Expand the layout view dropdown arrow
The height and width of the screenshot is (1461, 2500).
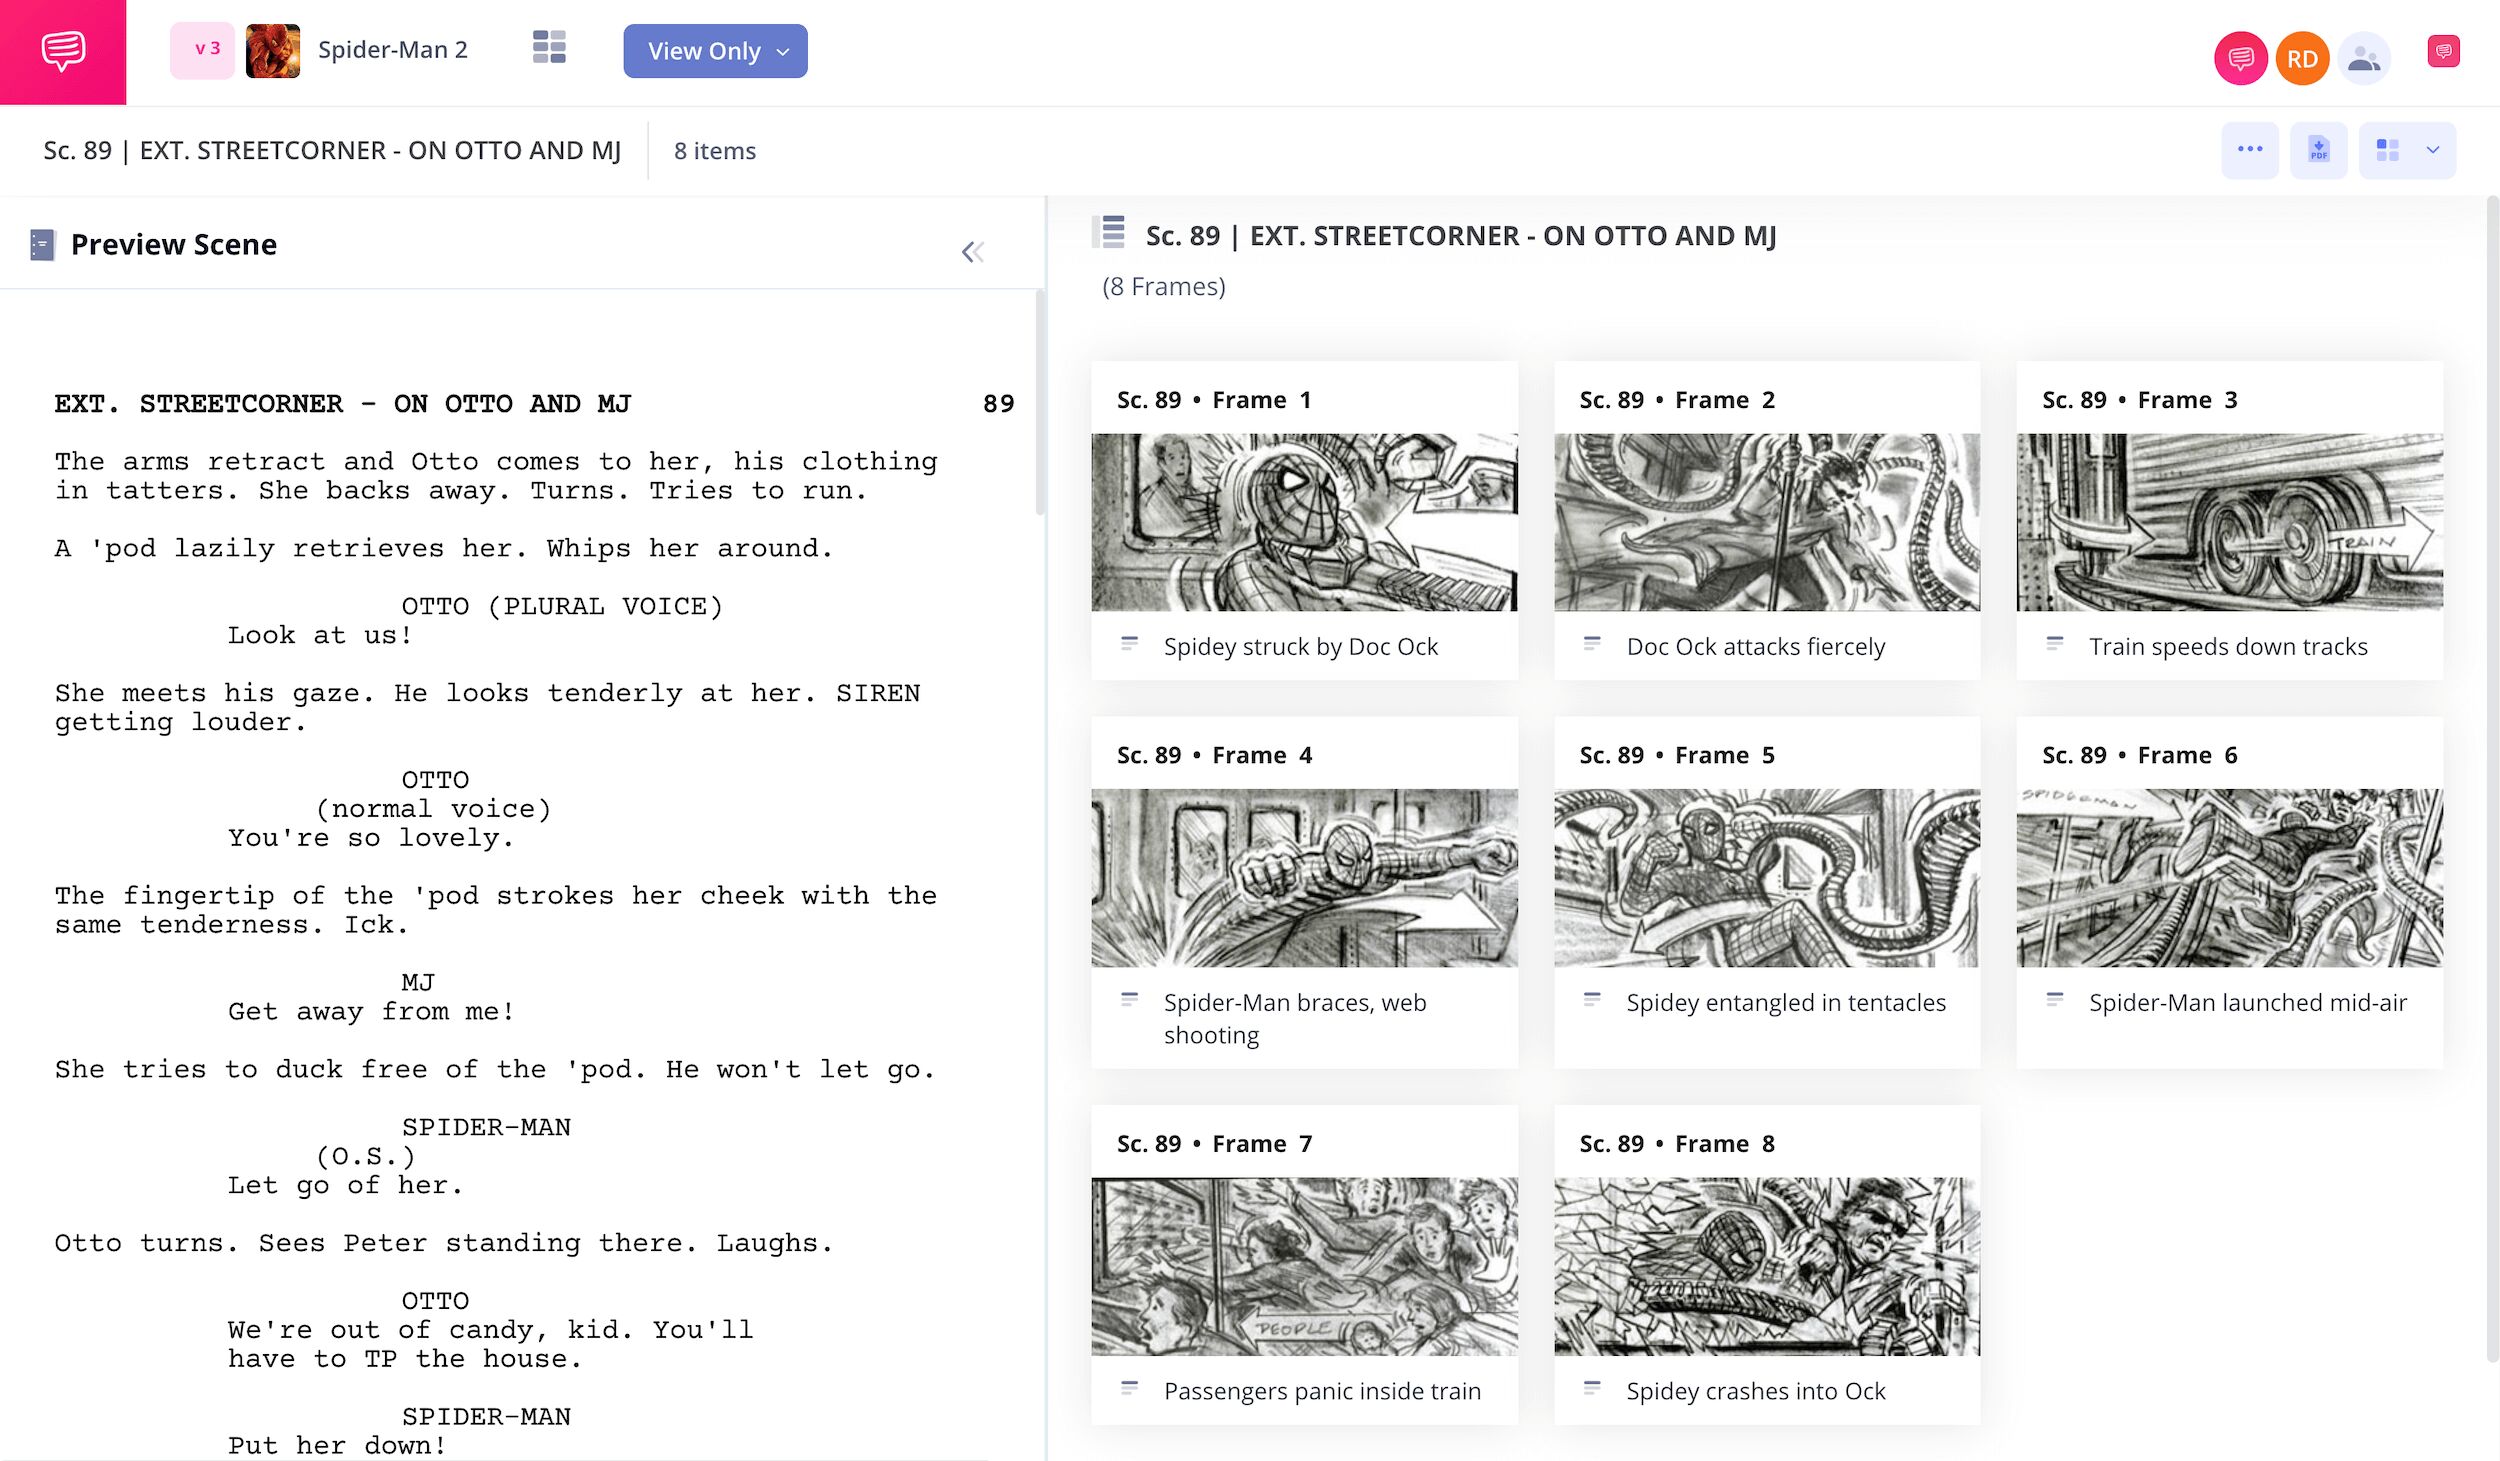[2432, 150]
